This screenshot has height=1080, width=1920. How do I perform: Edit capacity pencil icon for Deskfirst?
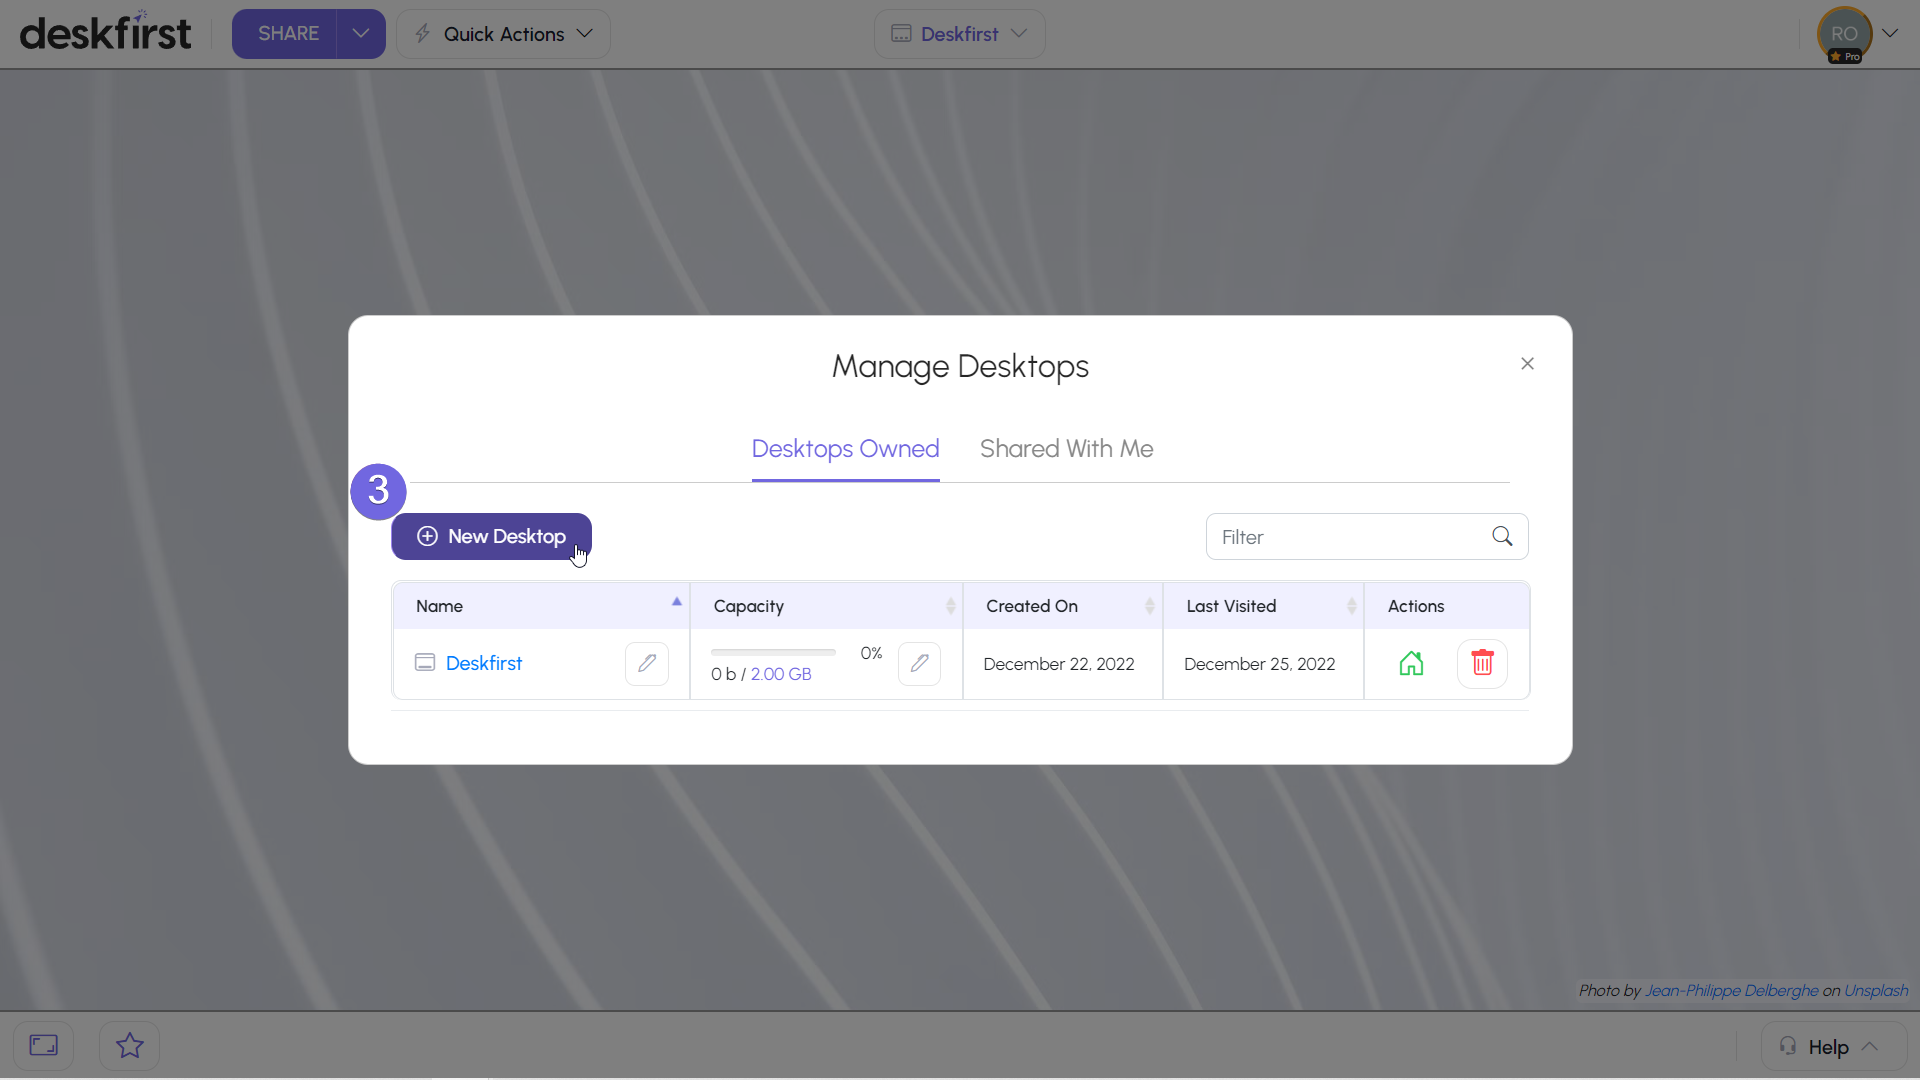(919, 663)
